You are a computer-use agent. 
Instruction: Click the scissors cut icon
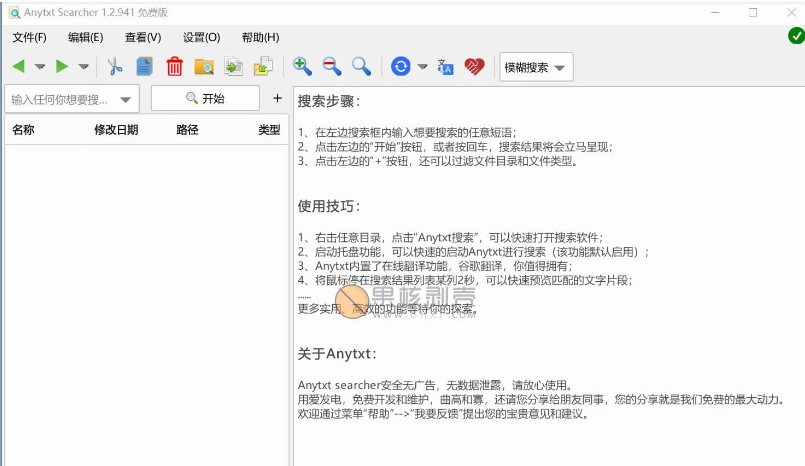tap(115, 67)
